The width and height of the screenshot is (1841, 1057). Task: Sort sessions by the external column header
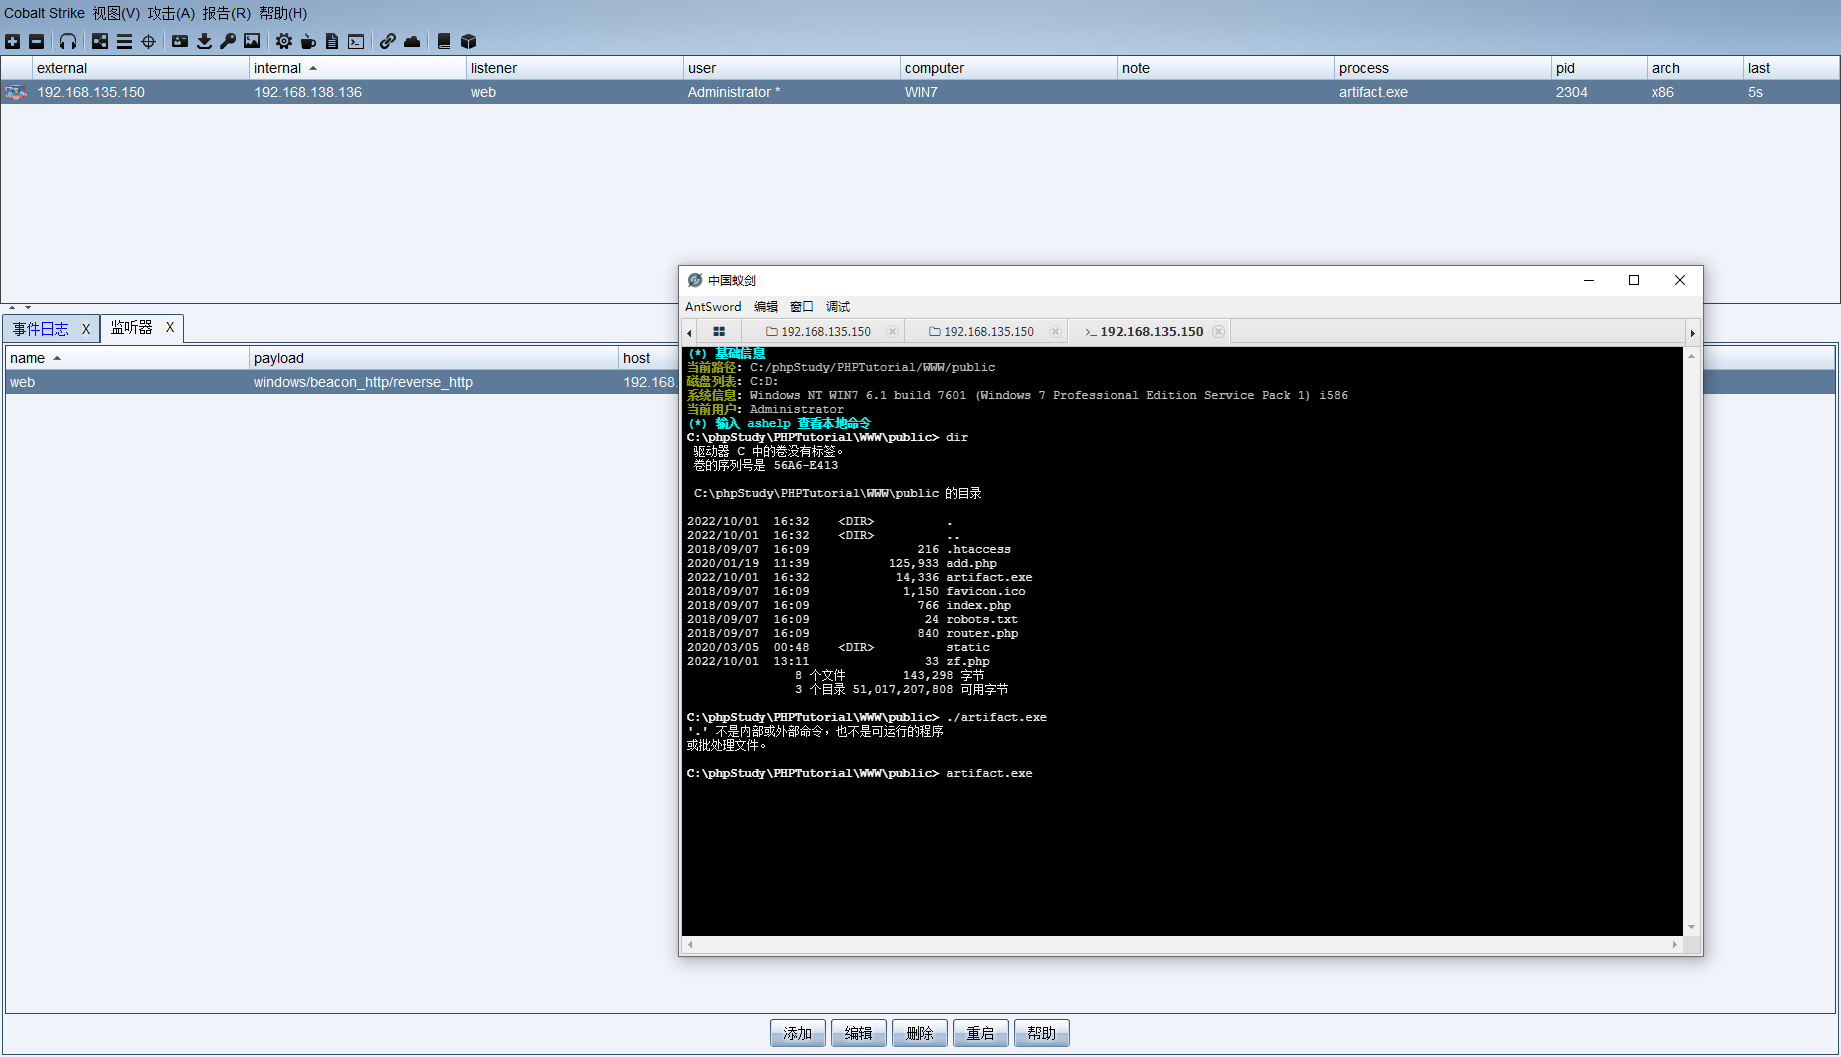pos(140,68)
